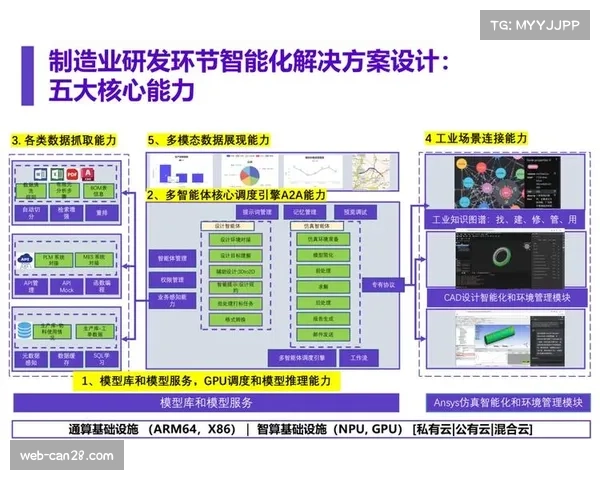600x480 pixels.
Task: Click the 函数编程 block
Action: point(102,287)
